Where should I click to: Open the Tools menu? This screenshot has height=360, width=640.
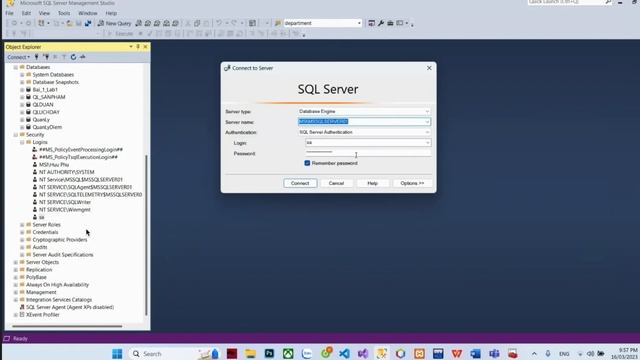[x=64, y=13]
